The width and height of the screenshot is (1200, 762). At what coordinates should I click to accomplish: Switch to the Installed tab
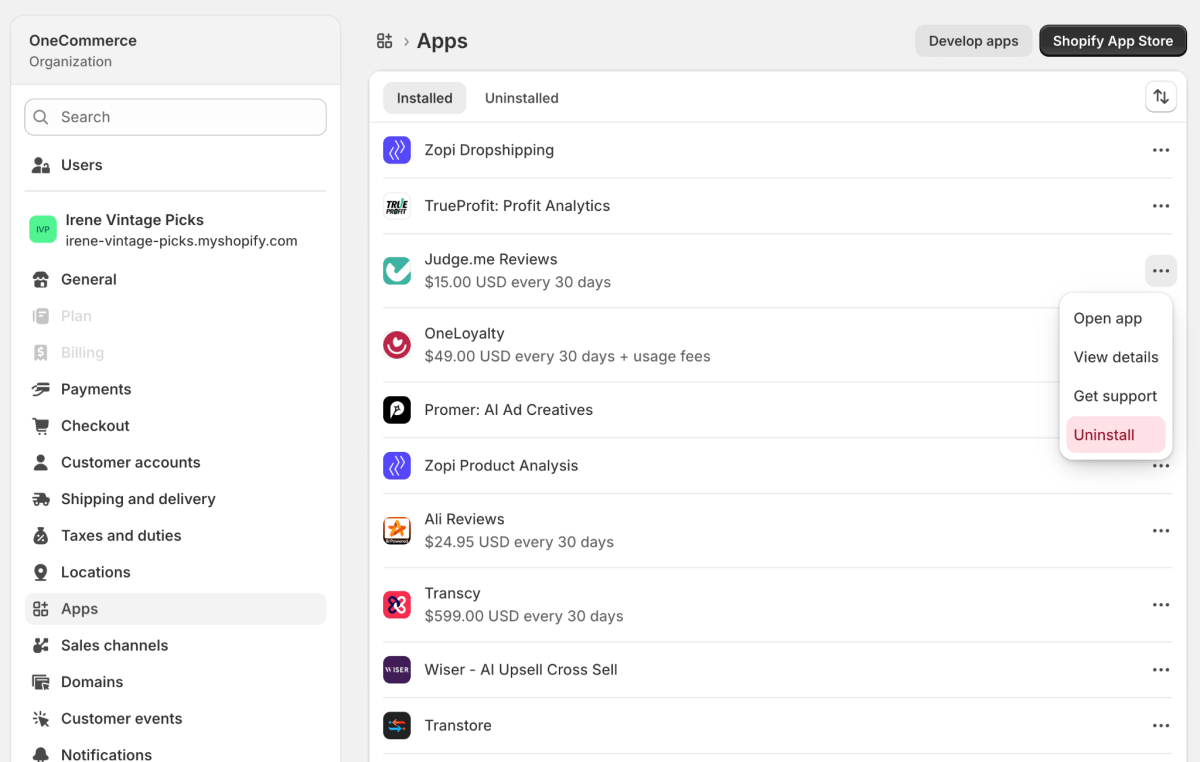425,98
